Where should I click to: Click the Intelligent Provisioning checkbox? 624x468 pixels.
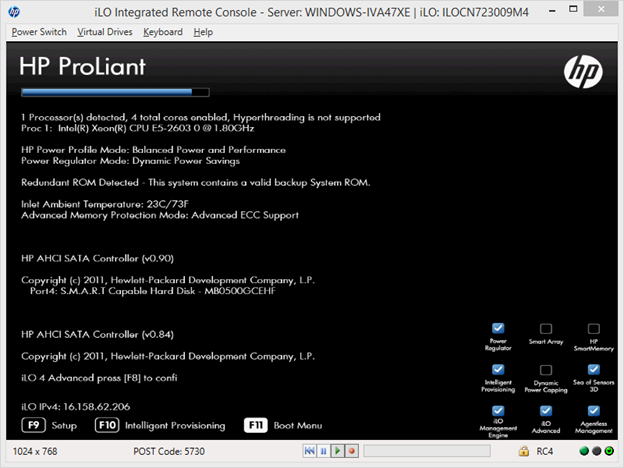point(498,370)
